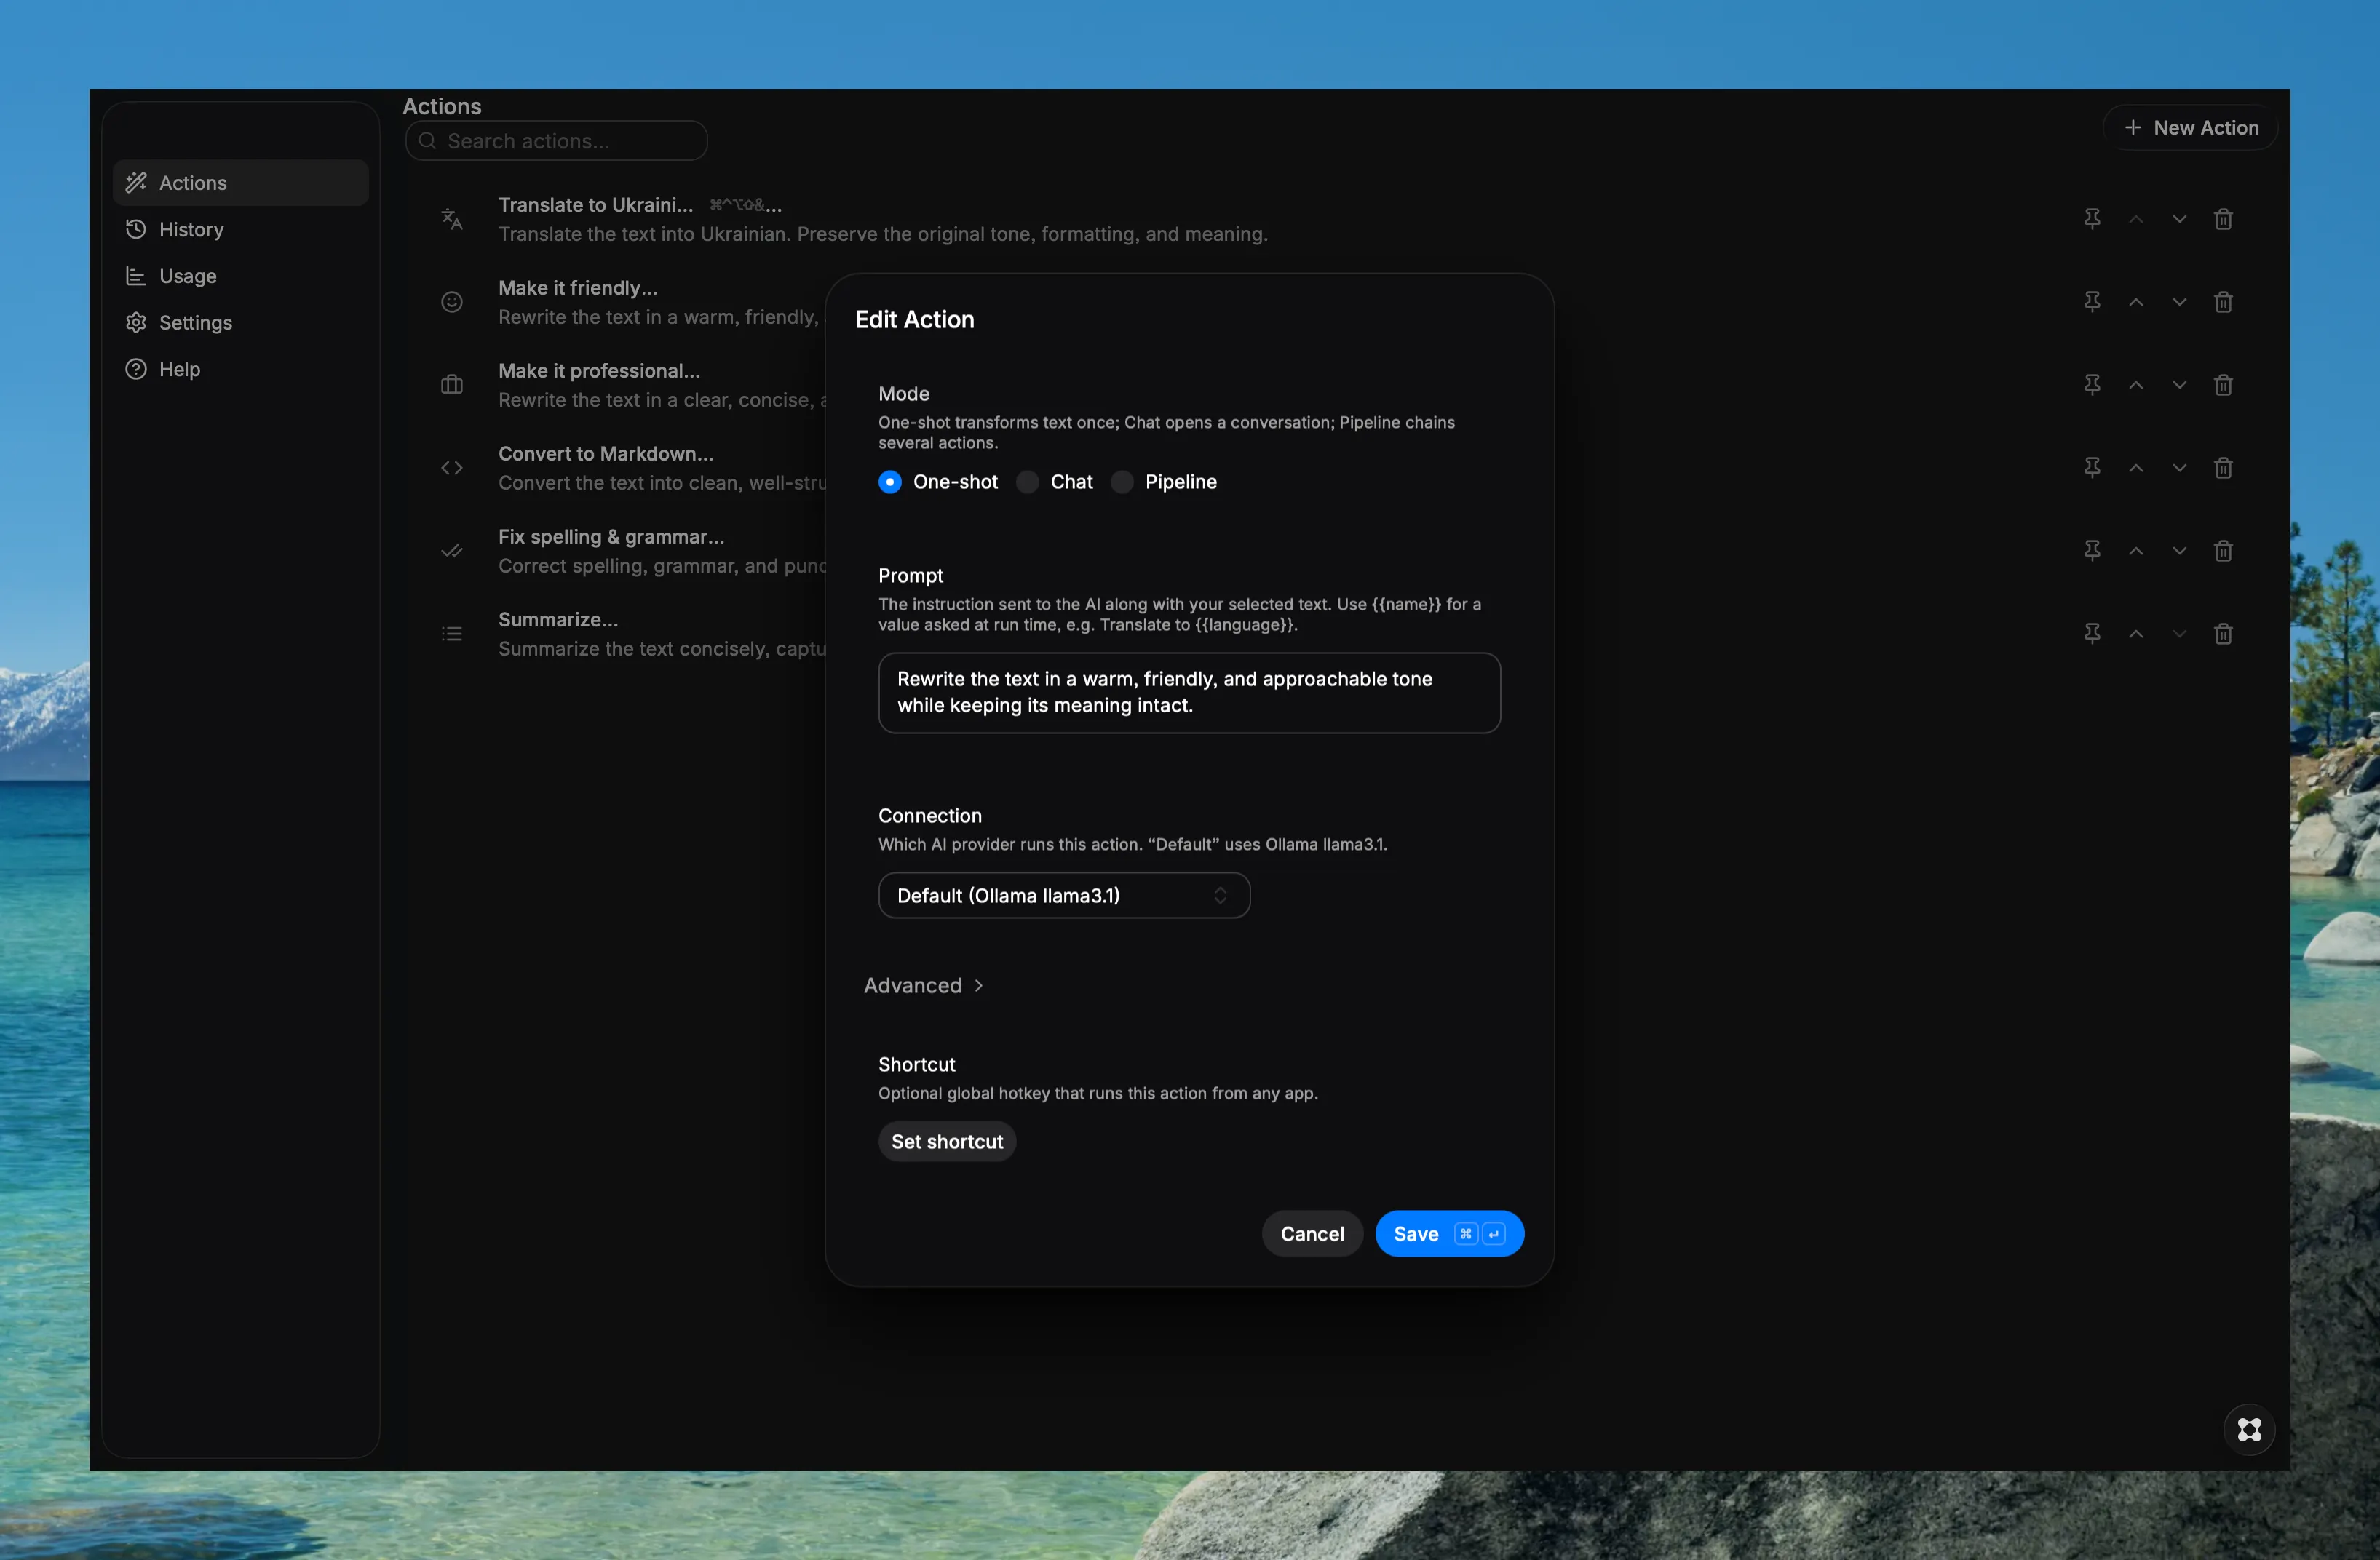Select the Convert to Markdown... action title
The width and height of the screenshot is (2380, 1560).
[606, 454]
